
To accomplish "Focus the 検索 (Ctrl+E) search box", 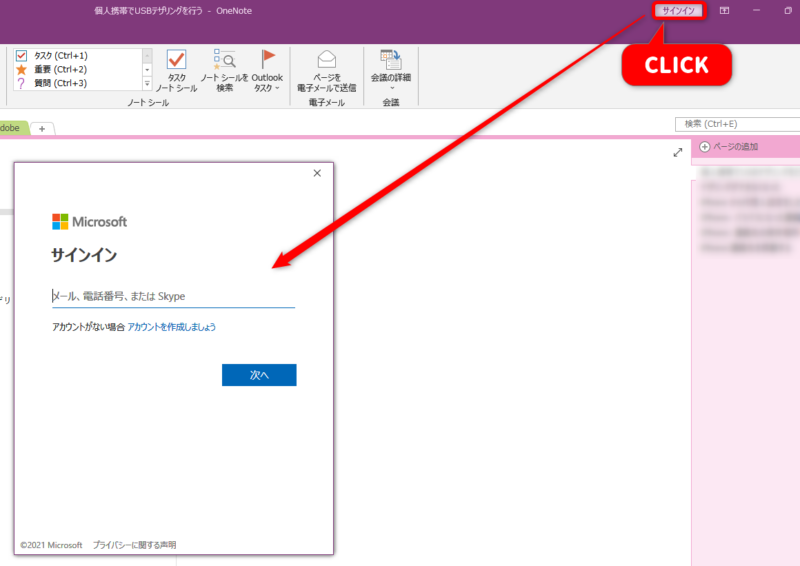I will pyautogui.click(x=737, y=124).
